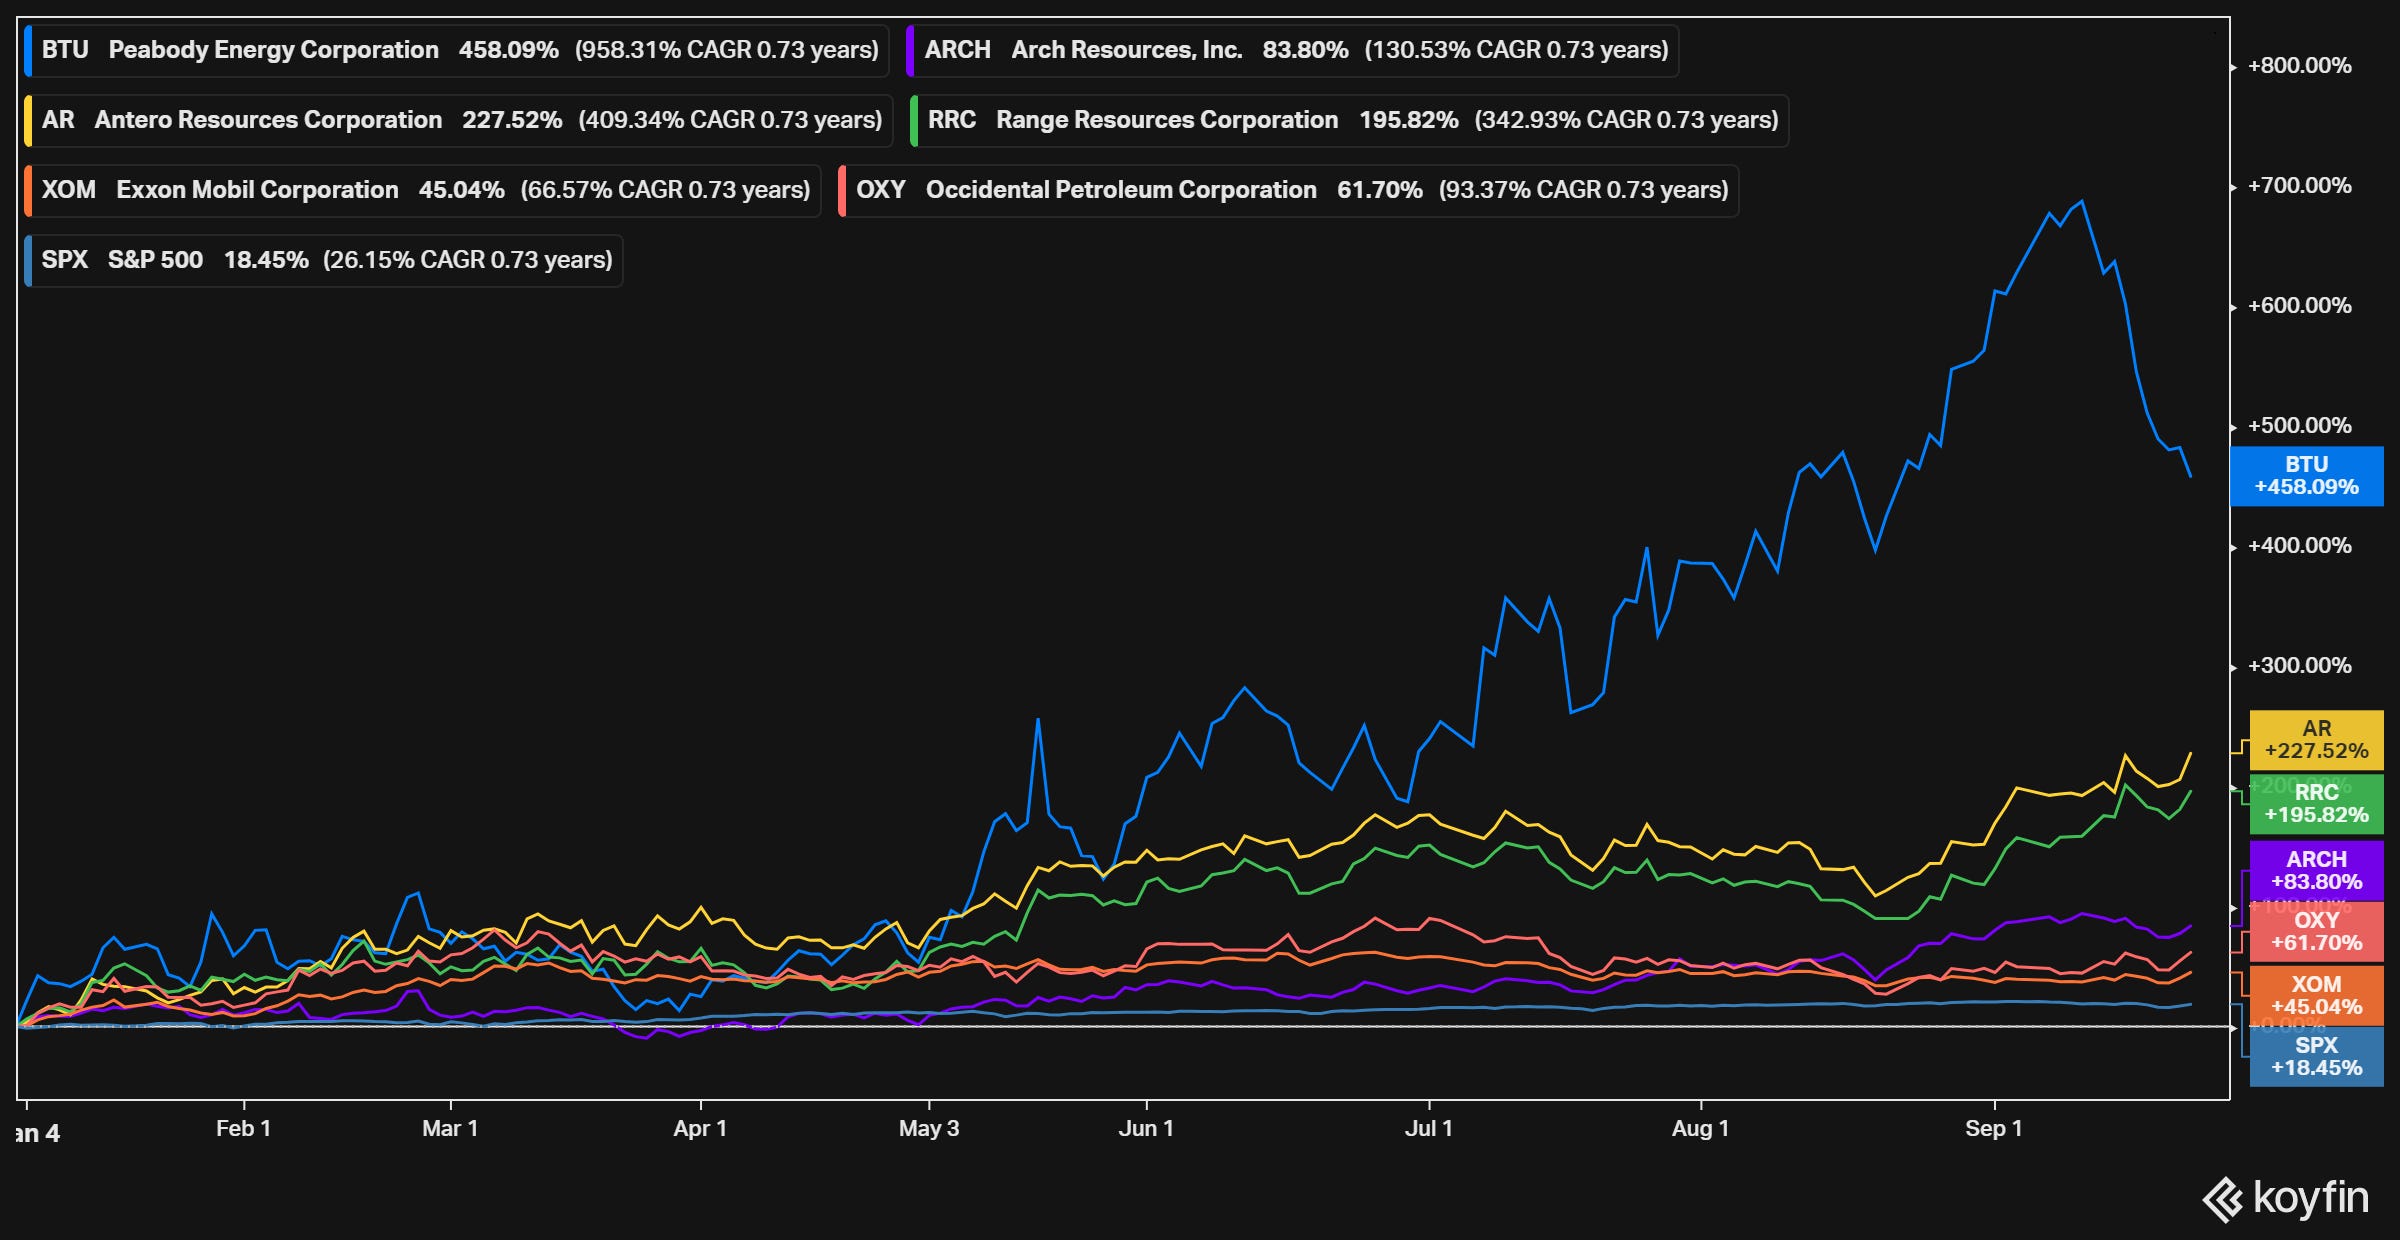Click the AR 409.34% CAGR text

coord(731,120)
